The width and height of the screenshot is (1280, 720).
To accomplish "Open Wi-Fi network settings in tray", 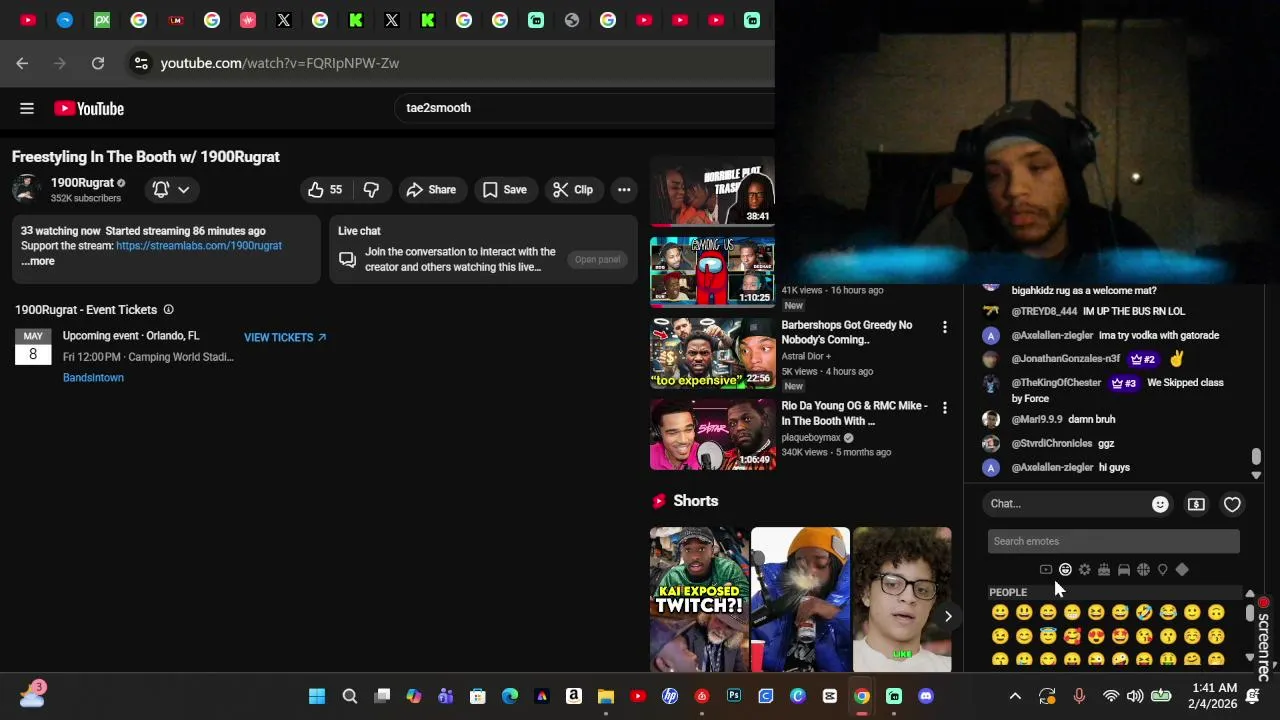I will pos(1111,696).
